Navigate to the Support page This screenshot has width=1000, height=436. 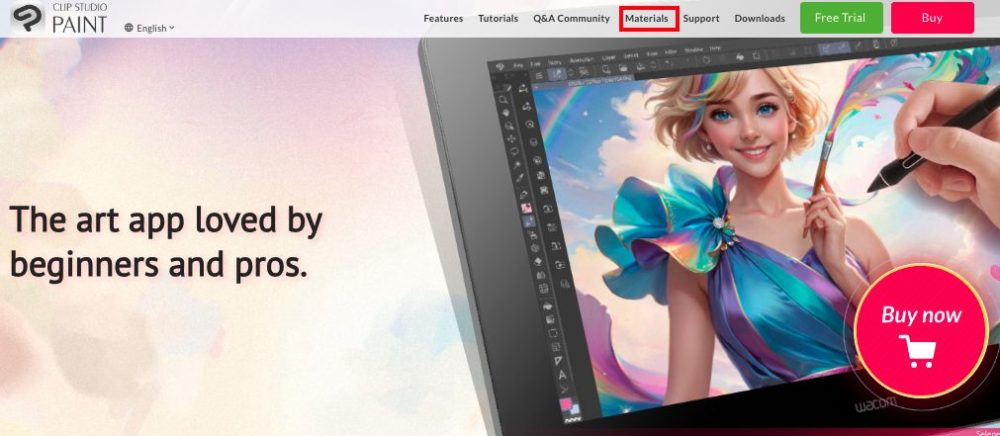[701, 18]
